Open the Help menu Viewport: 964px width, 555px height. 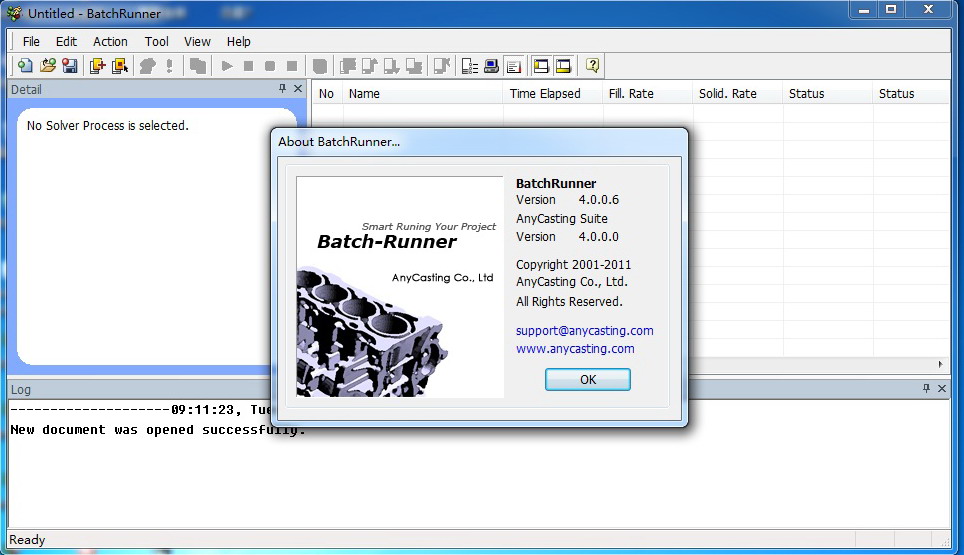pos(239,42)
